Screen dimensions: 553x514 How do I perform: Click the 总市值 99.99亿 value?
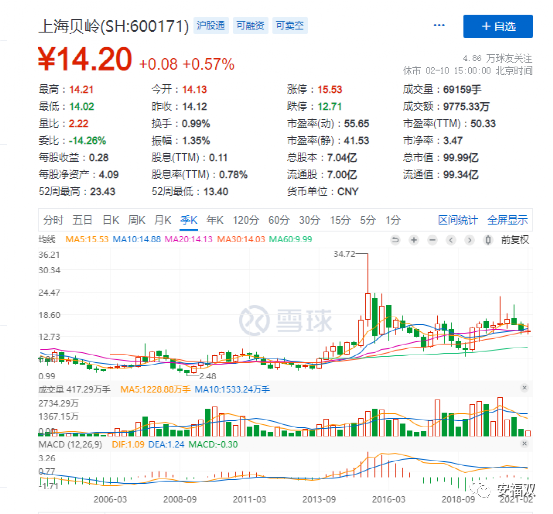tap(461, 158)
